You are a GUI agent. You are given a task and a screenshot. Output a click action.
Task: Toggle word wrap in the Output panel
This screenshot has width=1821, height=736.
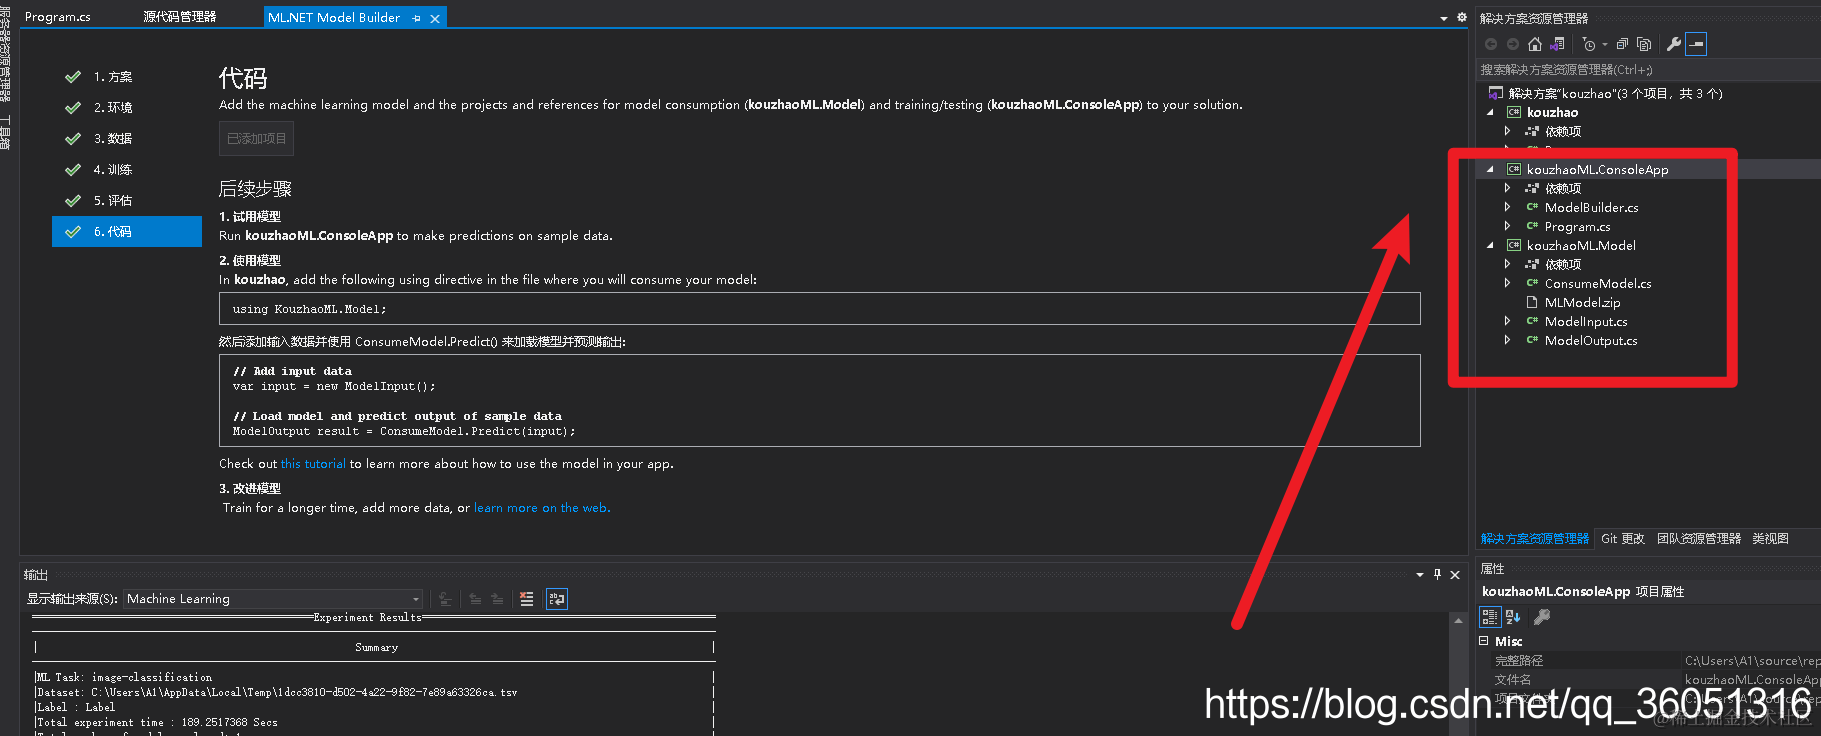tap(557, 599)
